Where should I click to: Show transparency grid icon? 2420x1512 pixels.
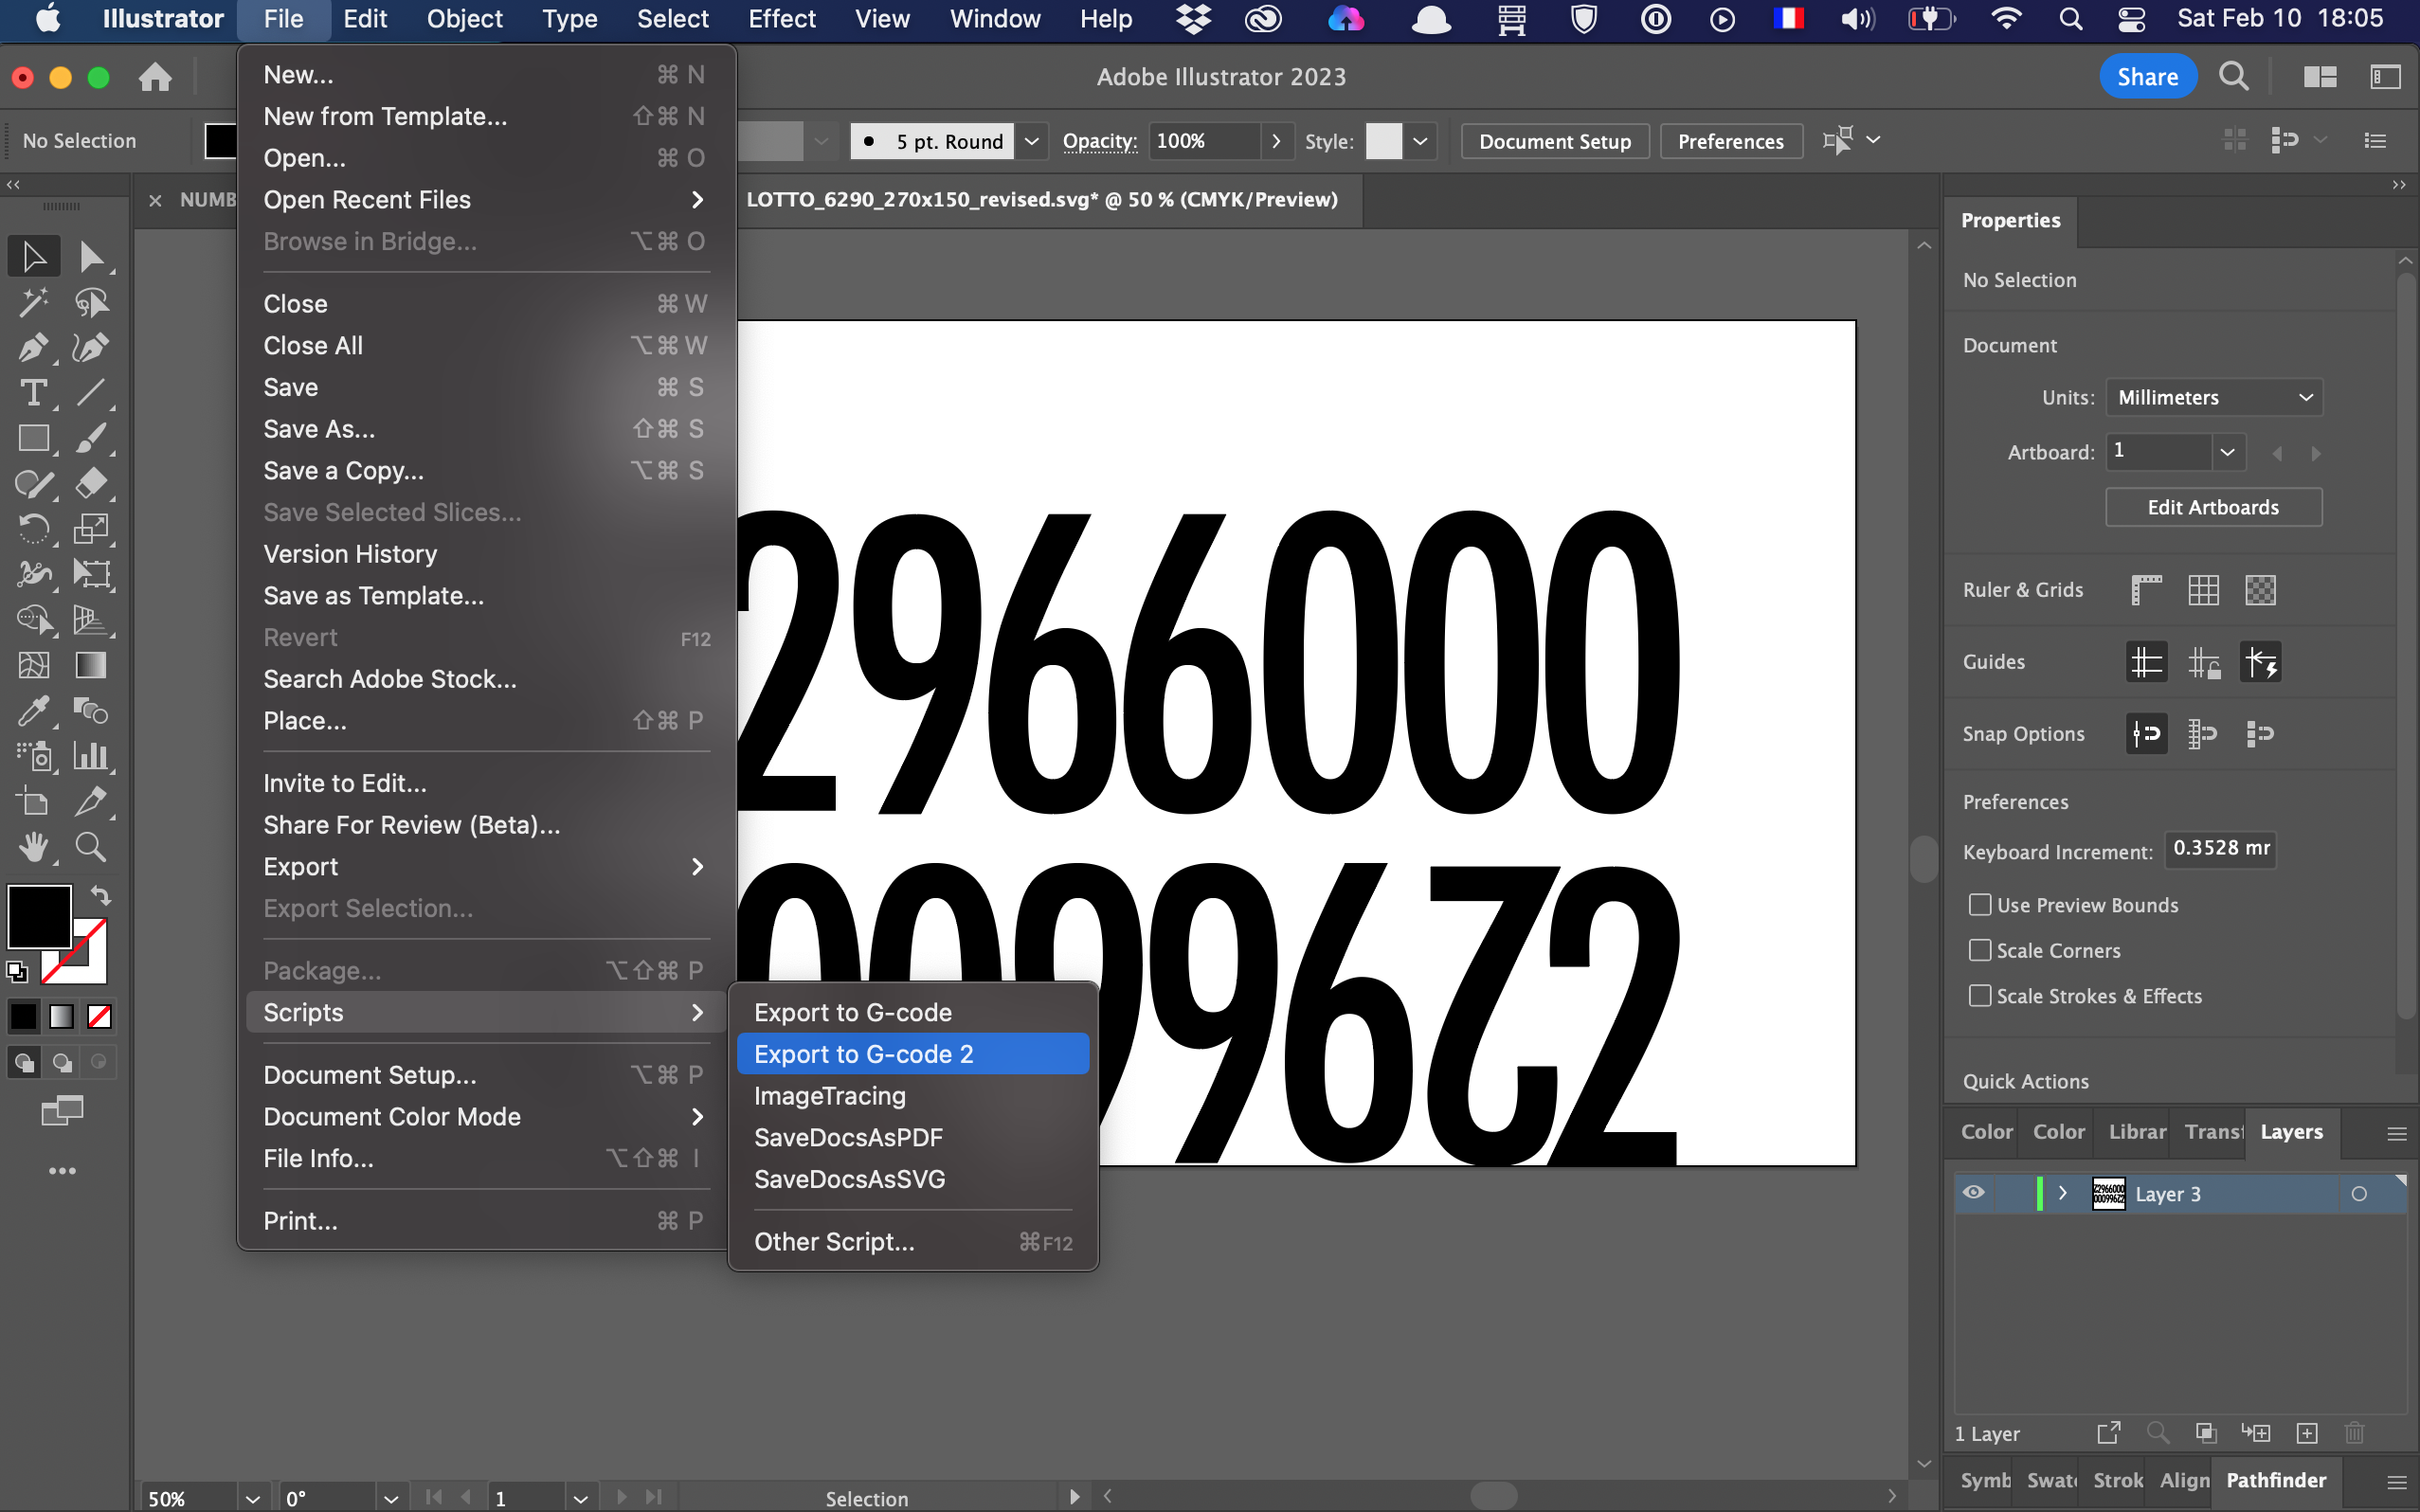point(2260,590)
